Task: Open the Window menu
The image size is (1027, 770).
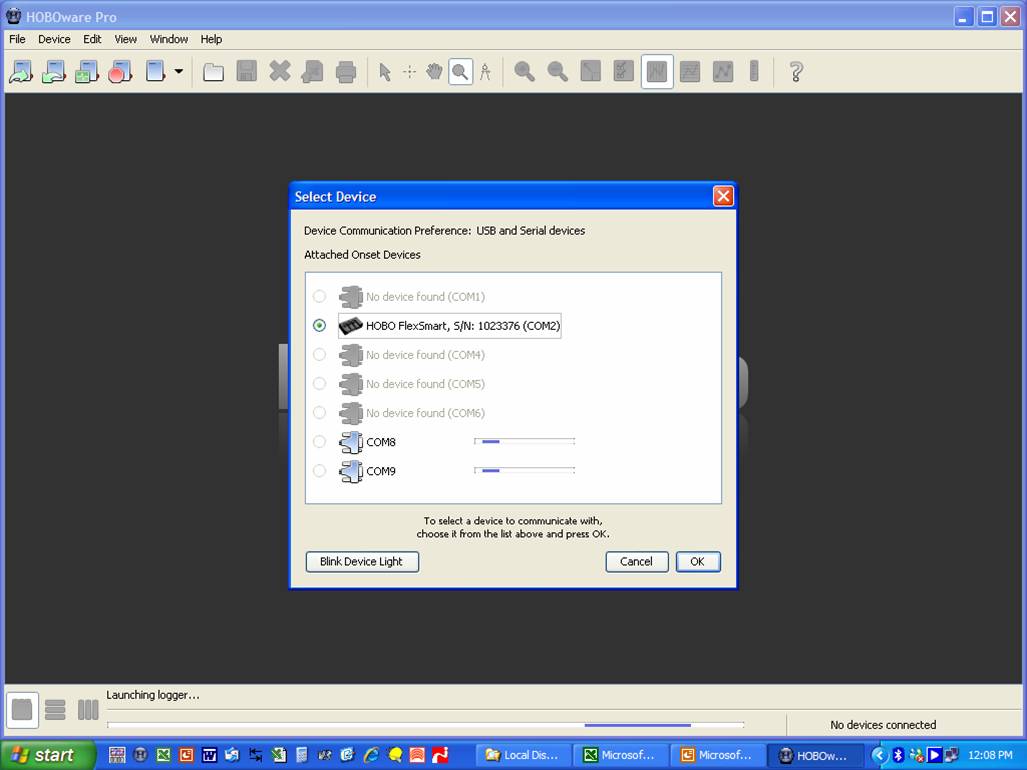Action: [x=169, y=39]
